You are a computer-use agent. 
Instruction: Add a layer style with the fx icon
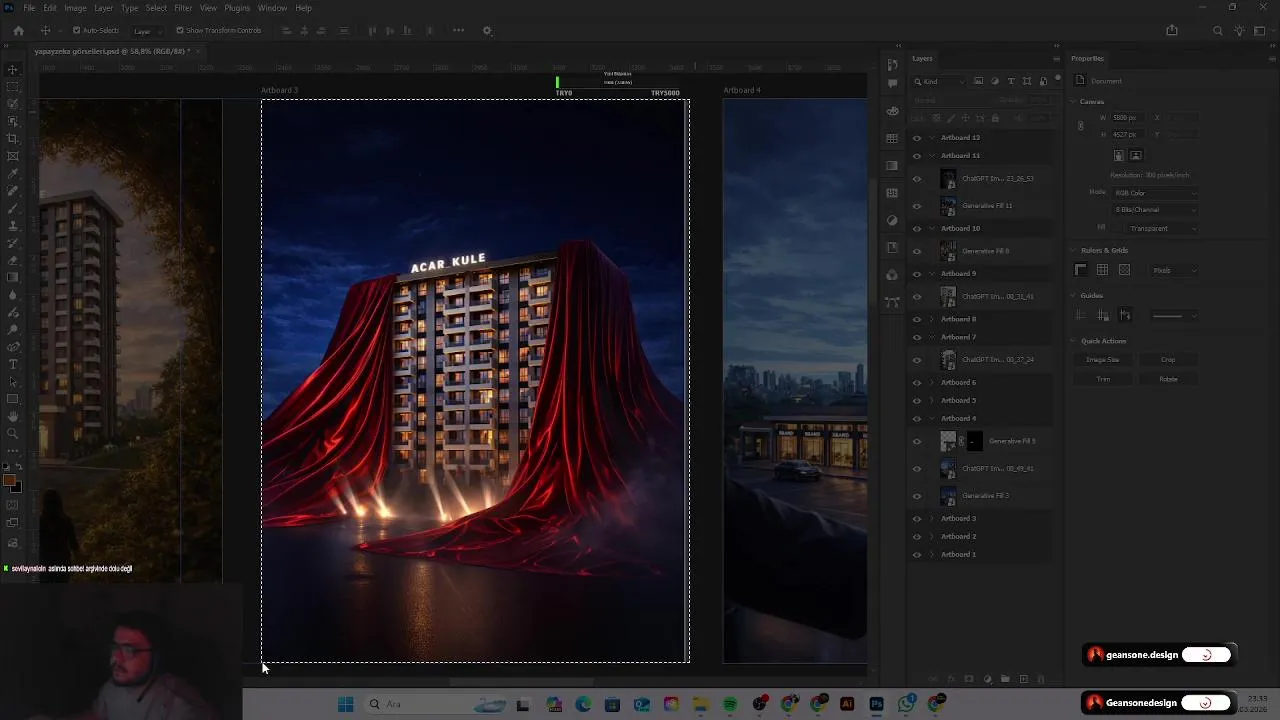tap(951, 679)
